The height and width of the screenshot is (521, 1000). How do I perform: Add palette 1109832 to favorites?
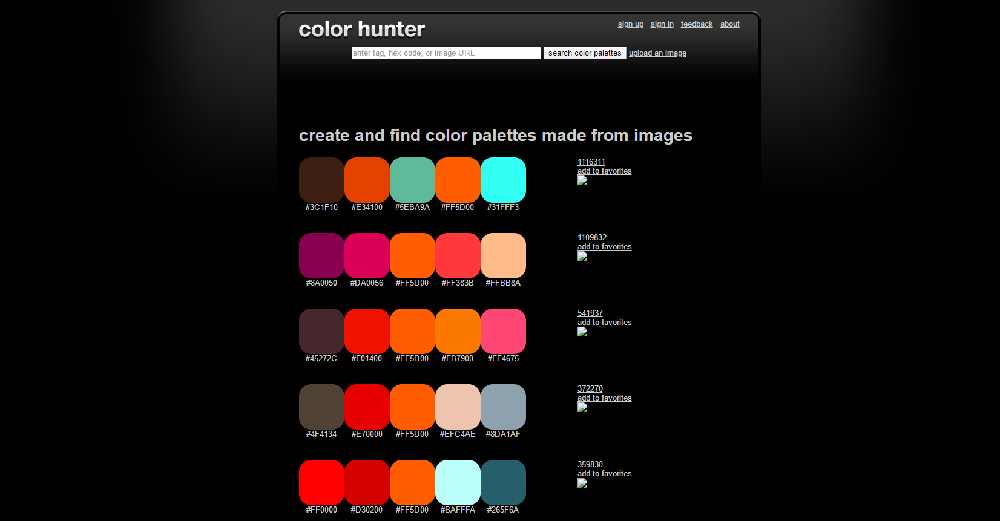(604, 247)
